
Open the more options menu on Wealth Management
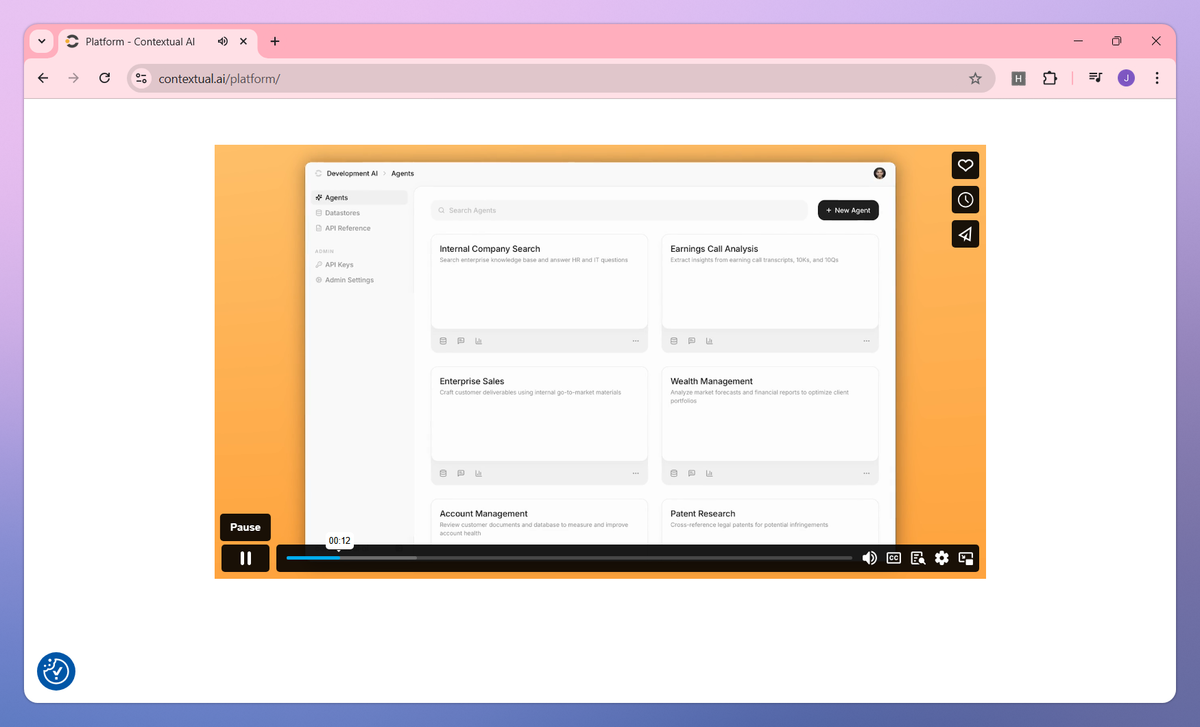coord(864,472)
